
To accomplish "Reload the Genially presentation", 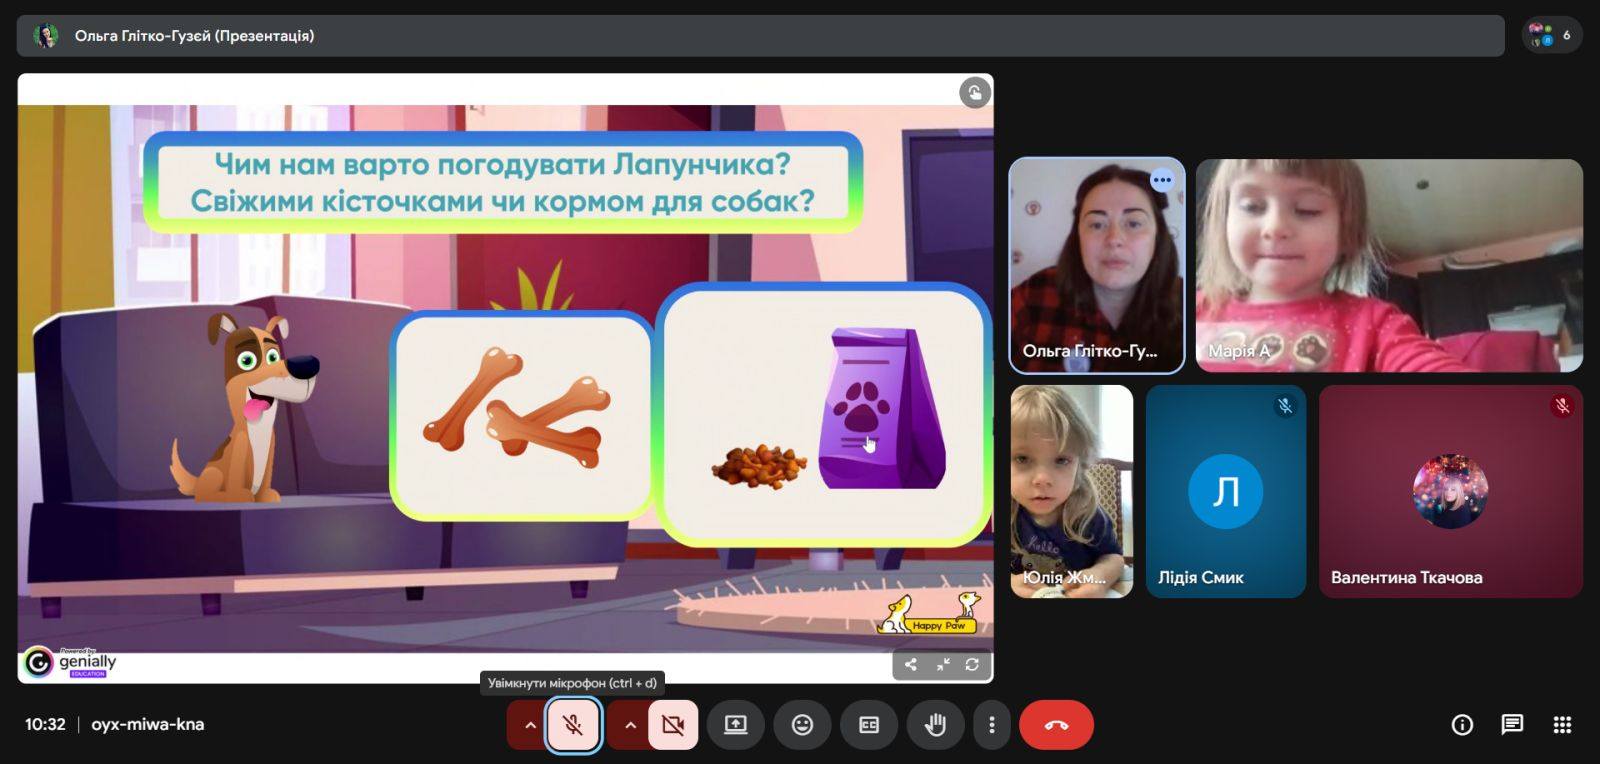I will 972,665.
